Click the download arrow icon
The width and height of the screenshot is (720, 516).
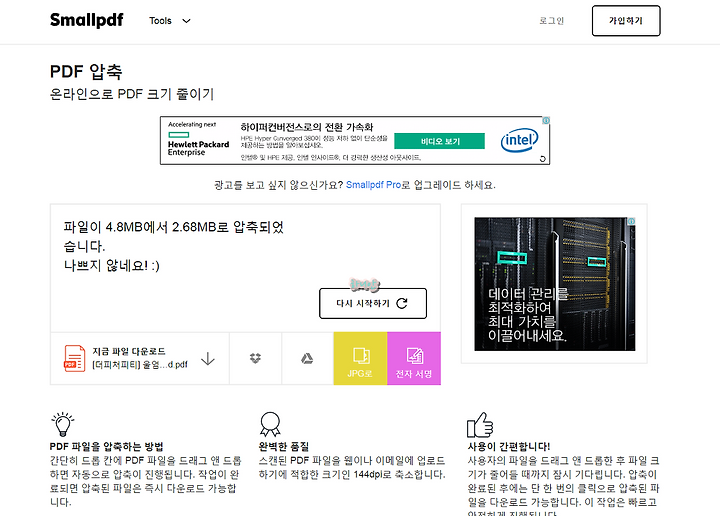tap(208, 359)
